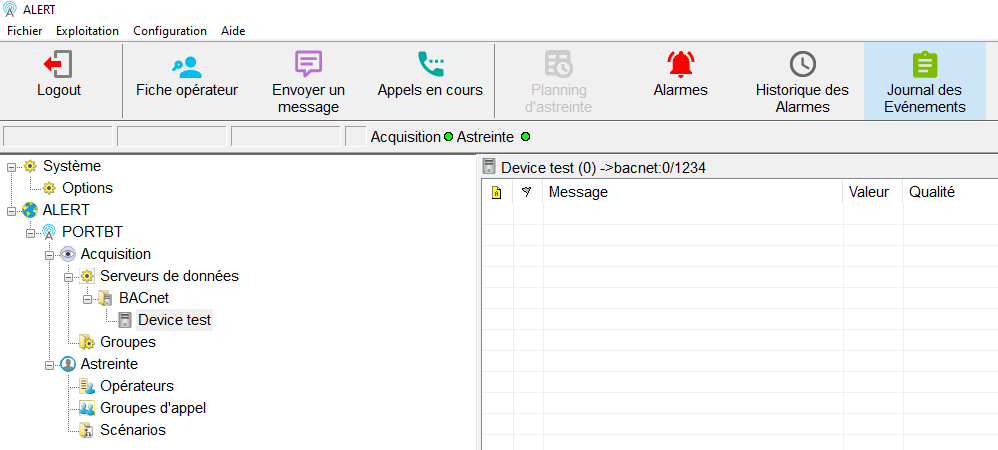Viewport: 998px width, 450px height.
Task: Click the Logout toolbar icon
Action: pyautogui.click(x=58, y=65)
